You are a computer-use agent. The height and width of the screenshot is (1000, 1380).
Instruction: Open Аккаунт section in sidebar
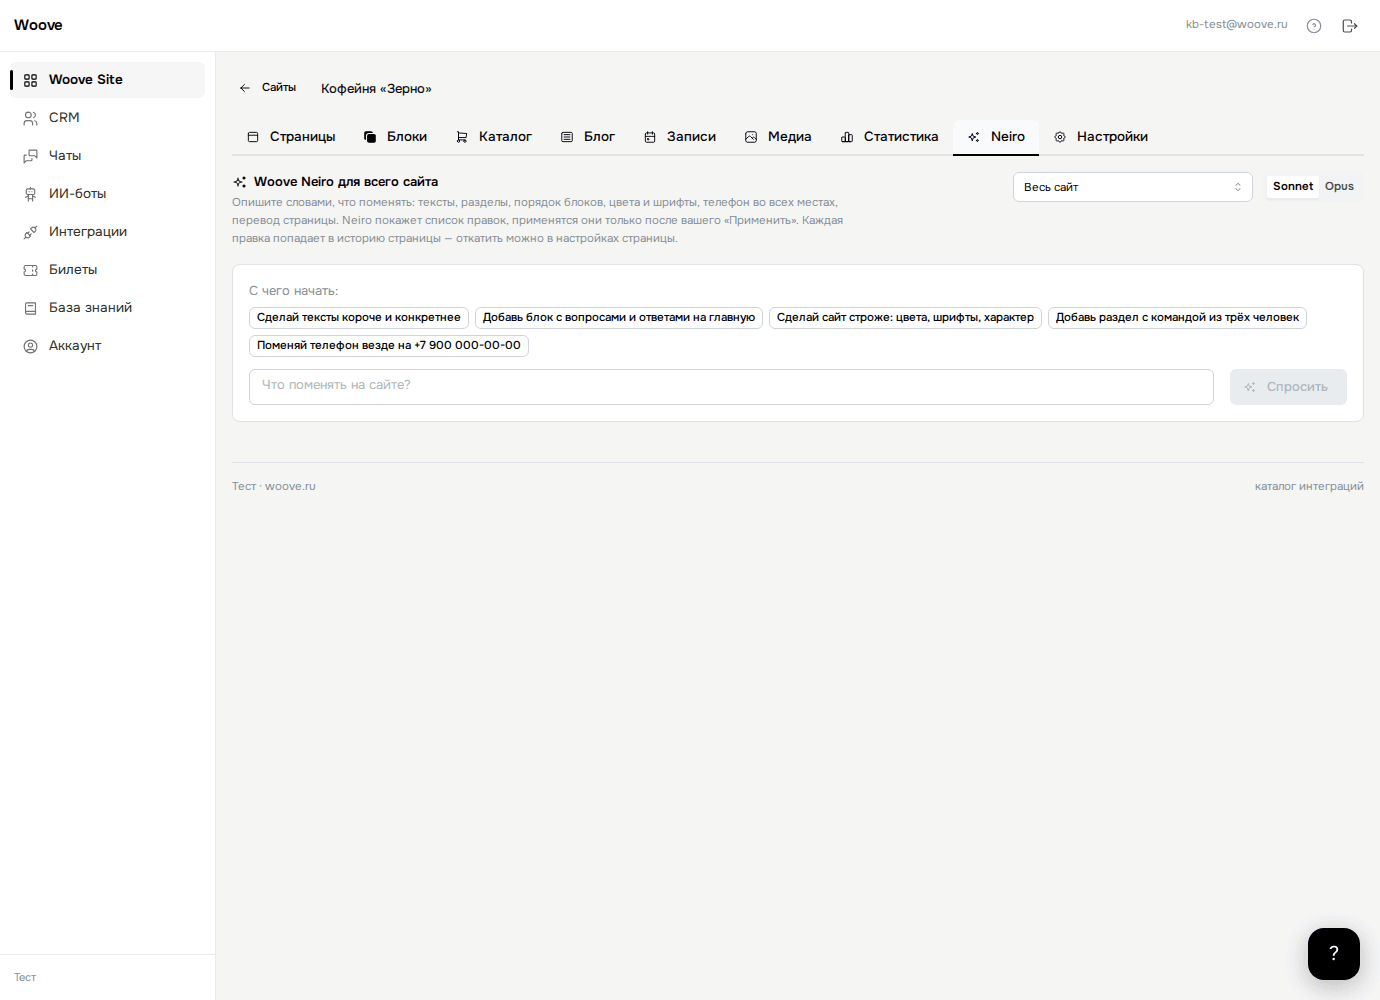[108, 346]
